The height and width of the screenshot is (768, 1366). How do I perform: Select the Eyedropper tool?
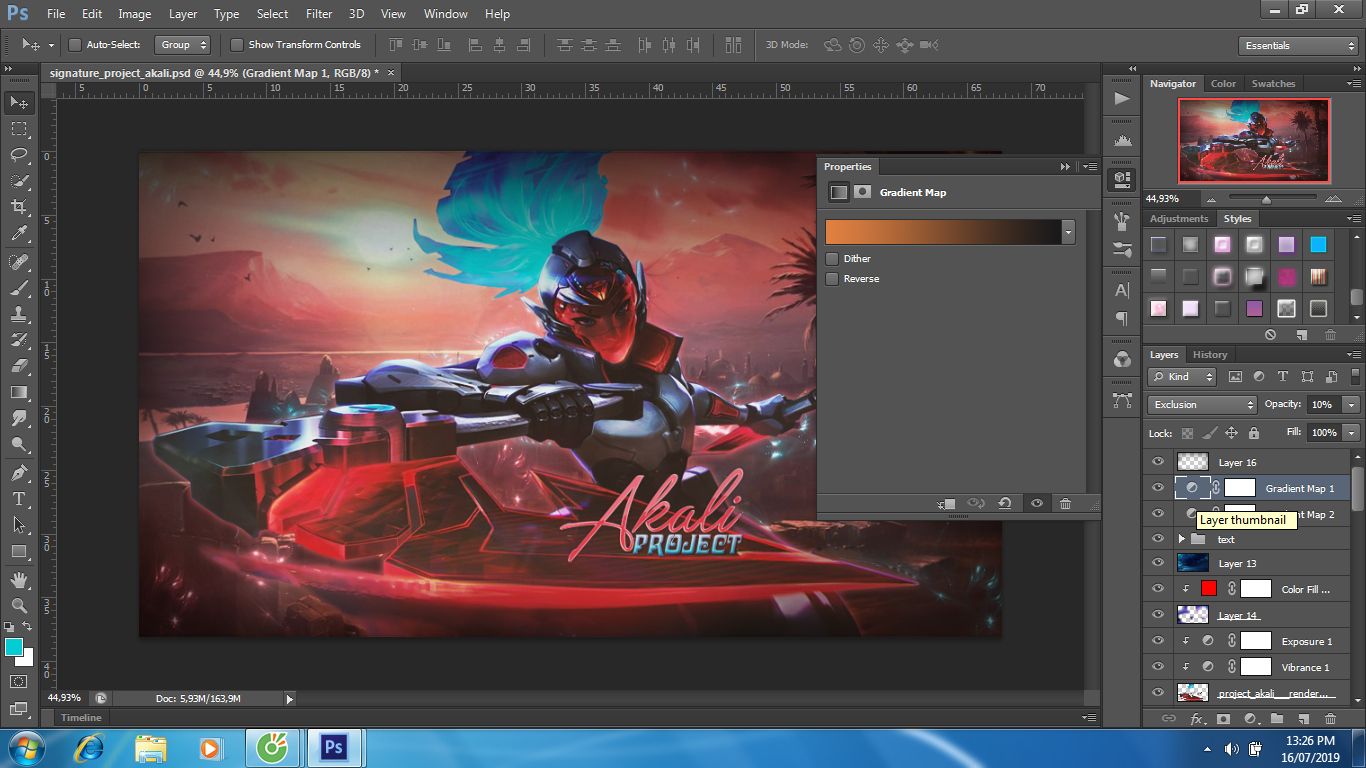tap(19, 233)
